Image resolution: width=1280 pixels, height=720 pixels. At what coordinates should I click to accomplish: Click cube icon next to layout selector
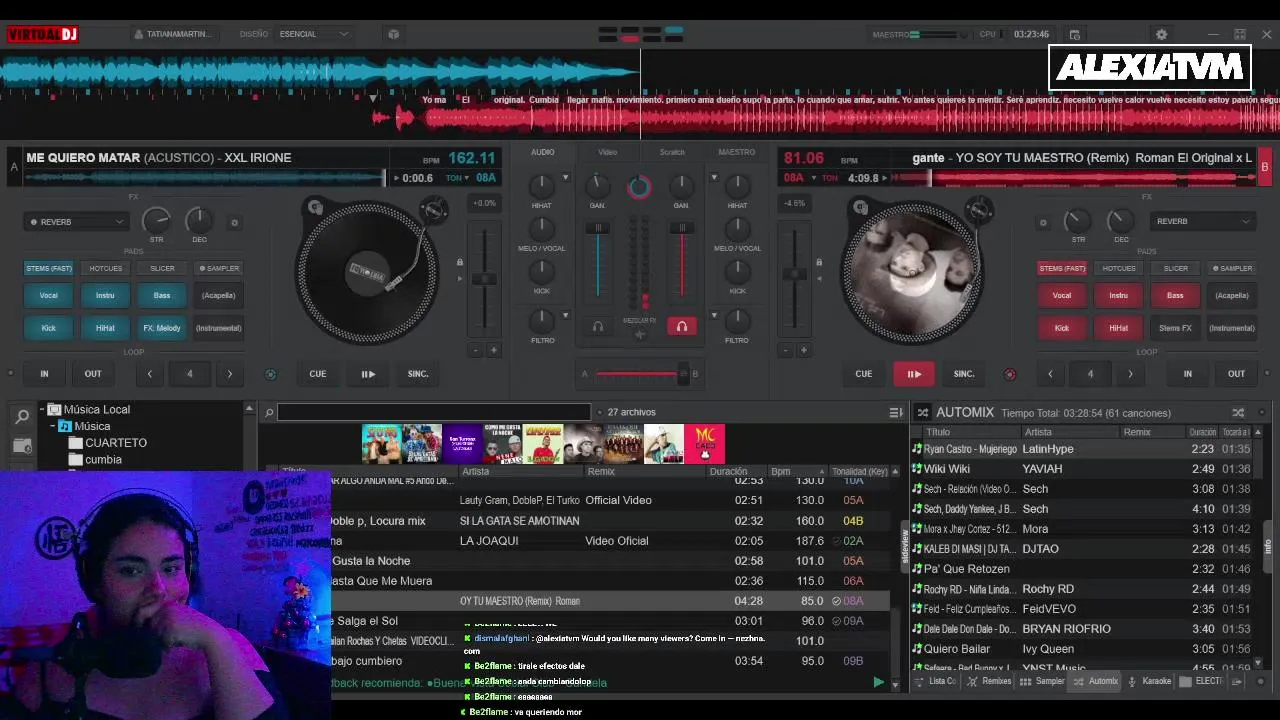[x=393, y=34]
